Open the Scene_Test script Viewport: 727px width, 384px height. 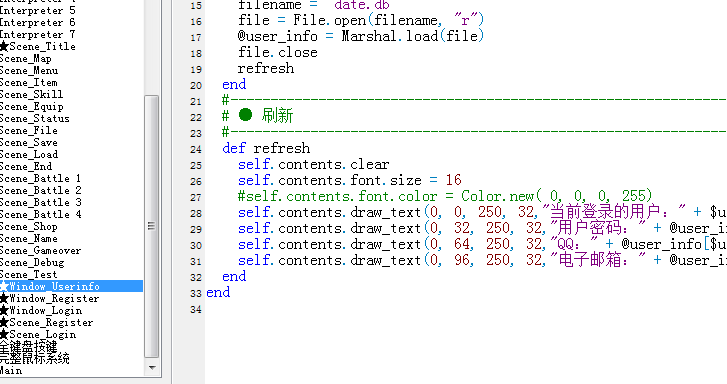point(29,275)
